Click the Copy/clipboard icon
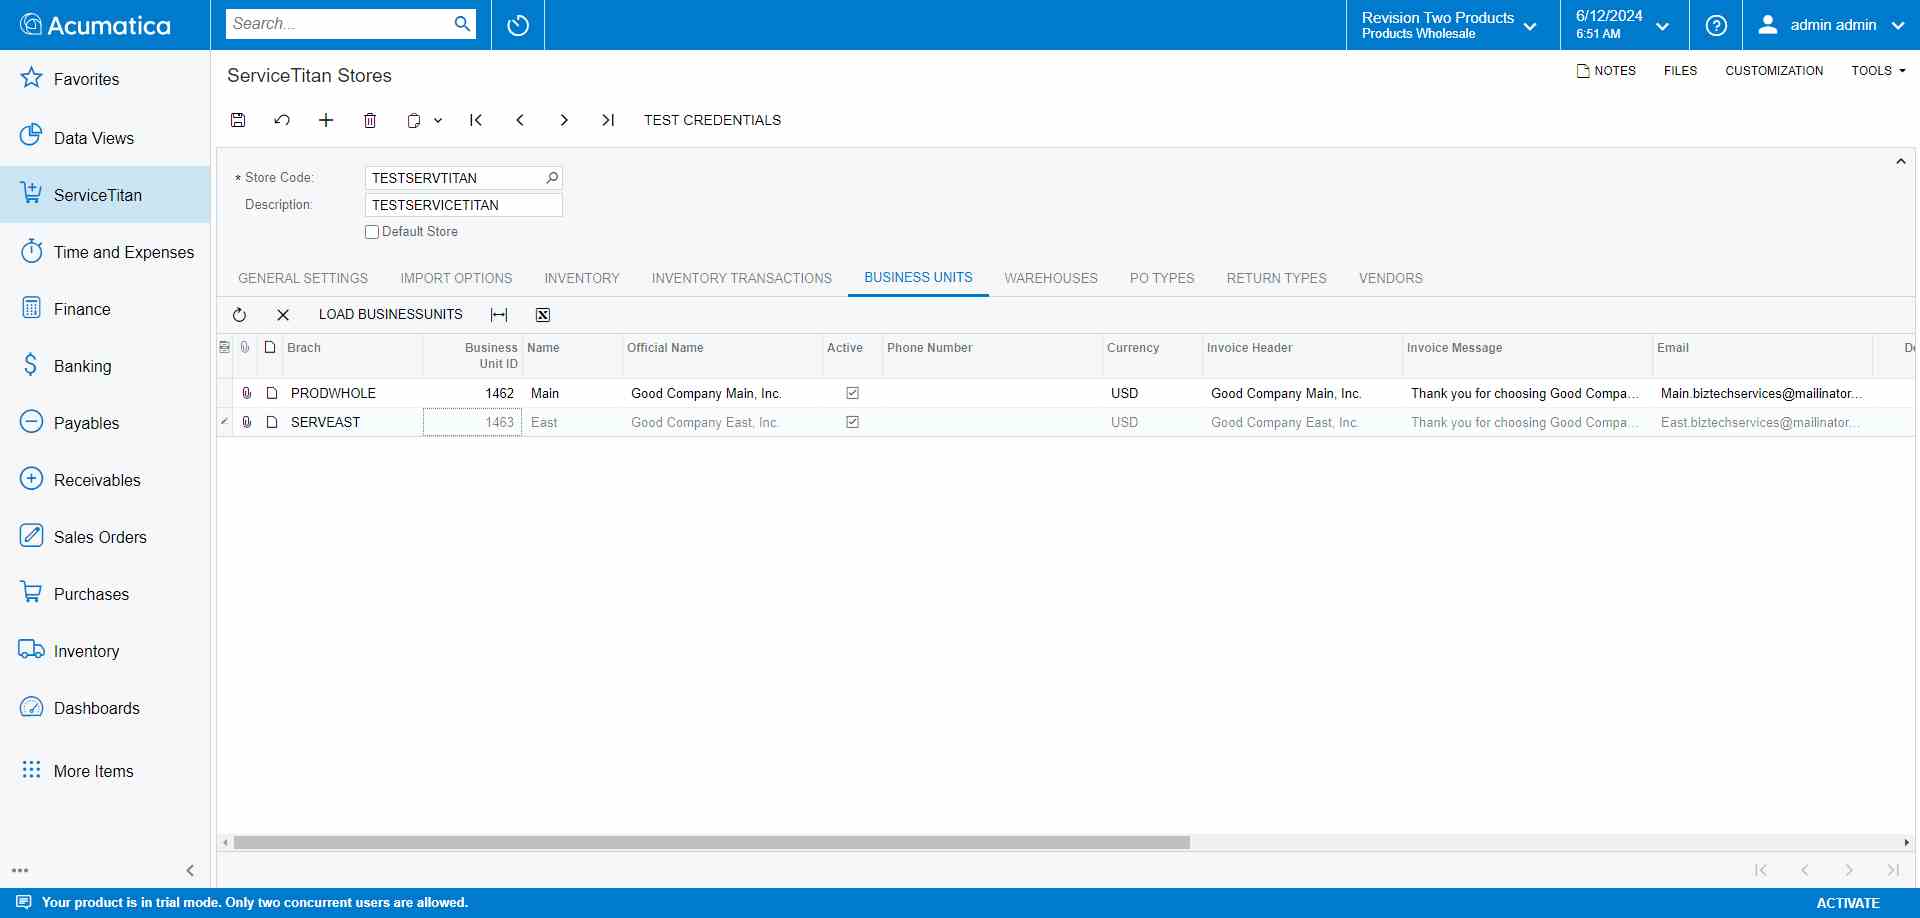Viewport: 1920px width, 918px height. click(413, 120)
